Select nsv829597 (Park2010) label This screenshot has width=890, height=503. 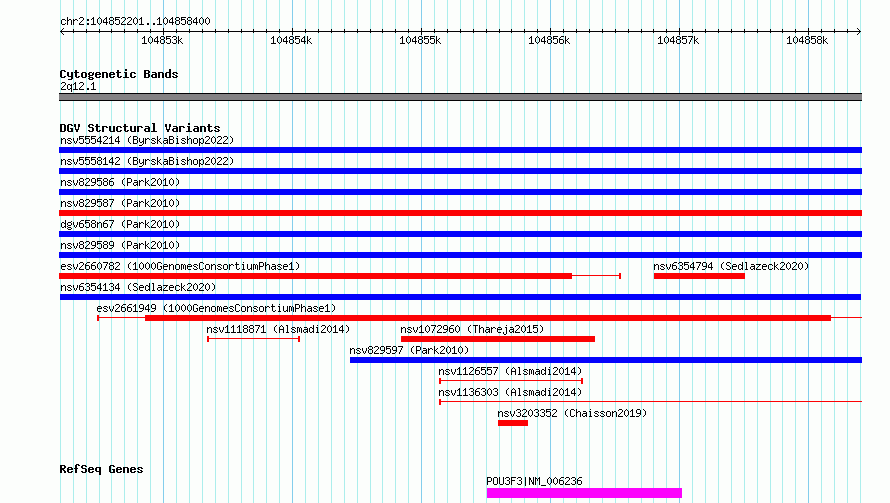(x=409, y=350)
